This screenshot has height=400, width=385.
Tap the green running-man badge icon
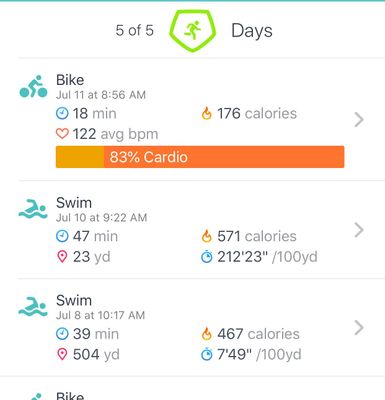193,30
